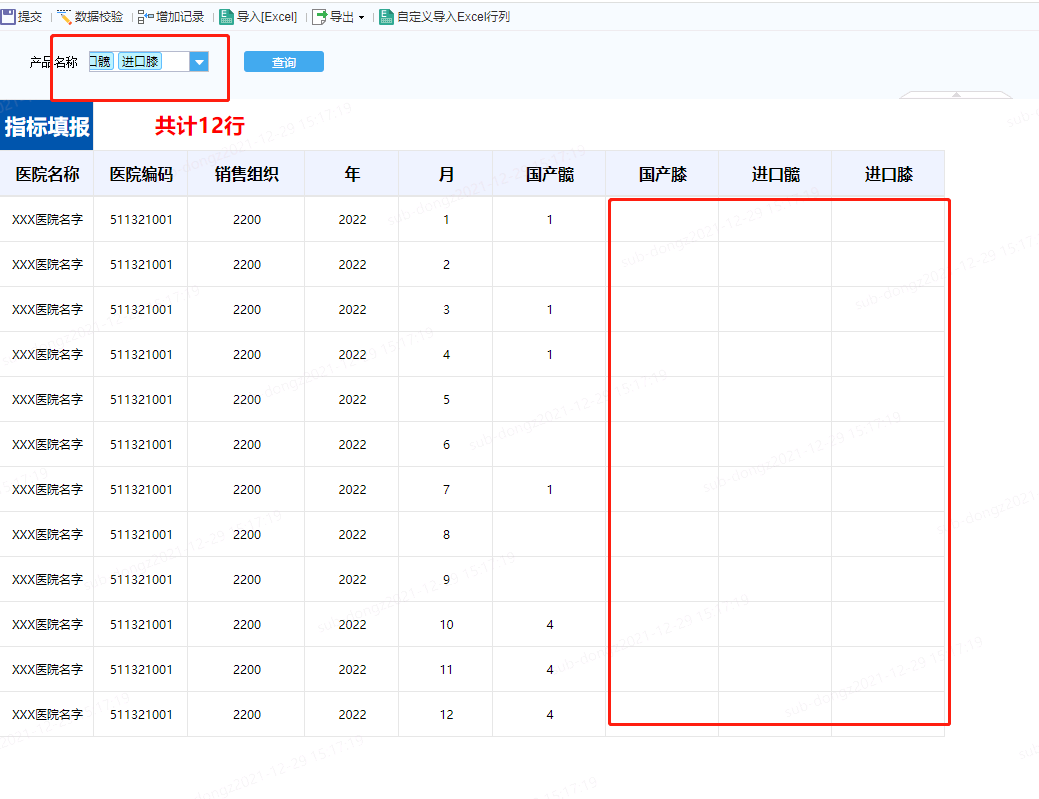Click the 国产髋 column header
The image size is (1039, 799).
[x=549, y=174]
